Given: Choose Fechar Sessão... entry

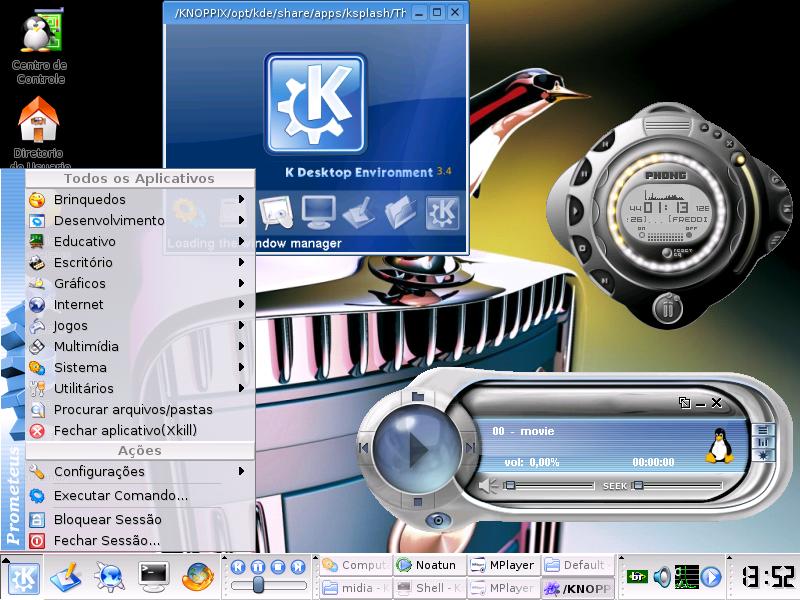Looking at the screenshot, I should click(140, 540).
